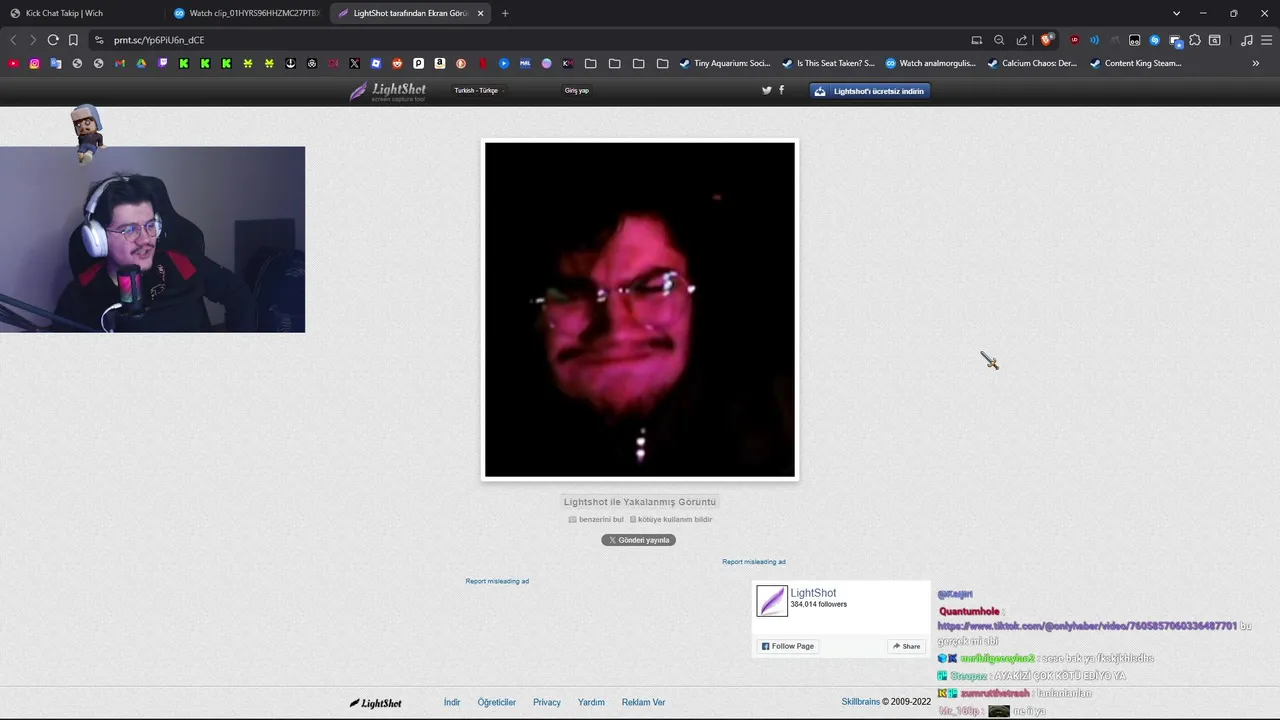Viewport: 1280px width, 720px height.
Task: Bookmark this page with the bookmark icon
Action: coord(73,40)
